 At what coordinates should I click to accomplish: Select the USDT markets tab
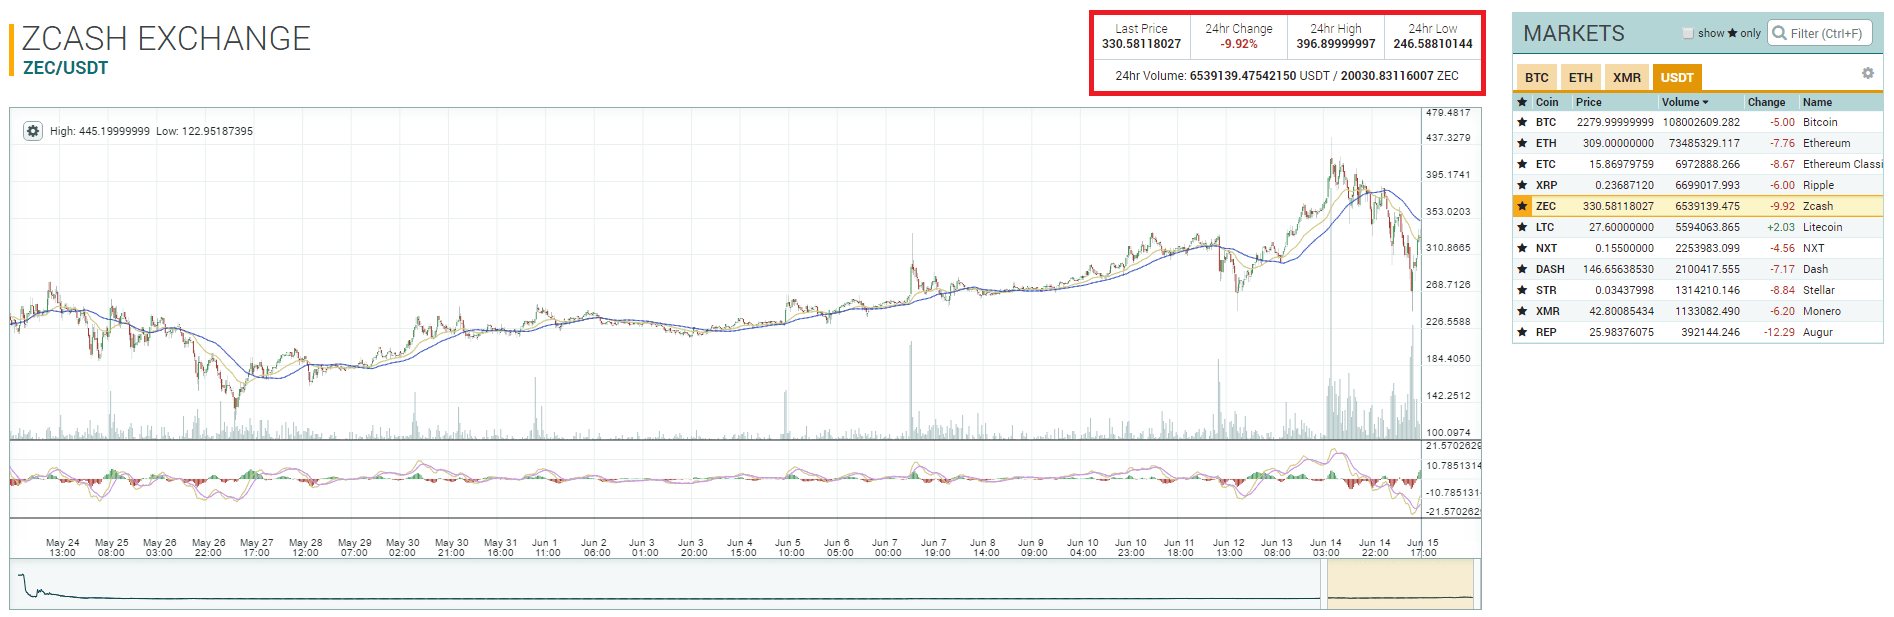1677,77
